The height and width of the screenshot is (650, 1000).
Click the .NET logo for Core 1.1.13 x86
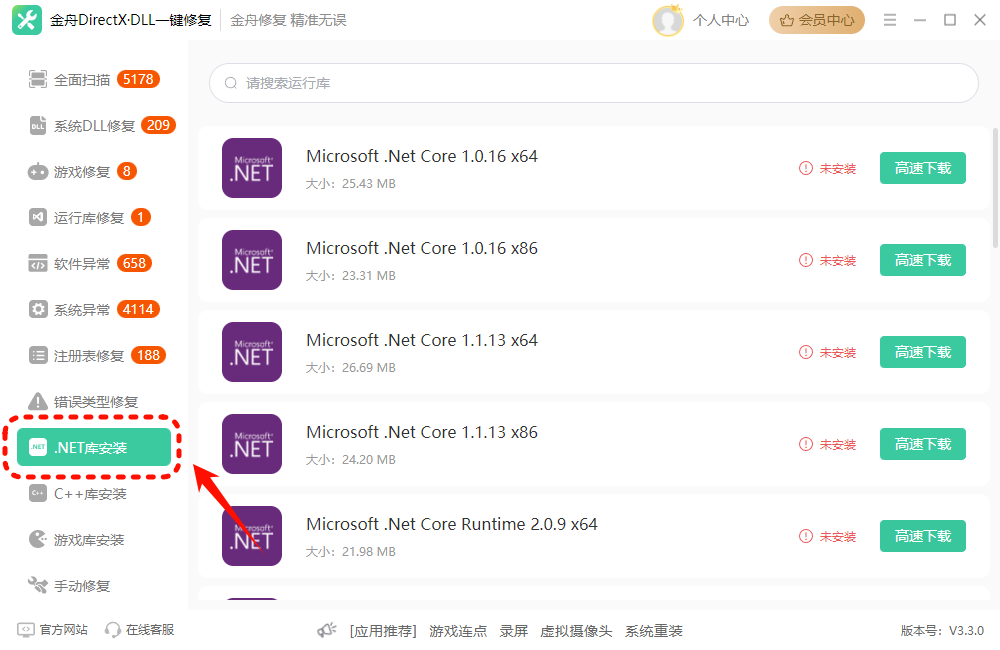click(252, 443)
